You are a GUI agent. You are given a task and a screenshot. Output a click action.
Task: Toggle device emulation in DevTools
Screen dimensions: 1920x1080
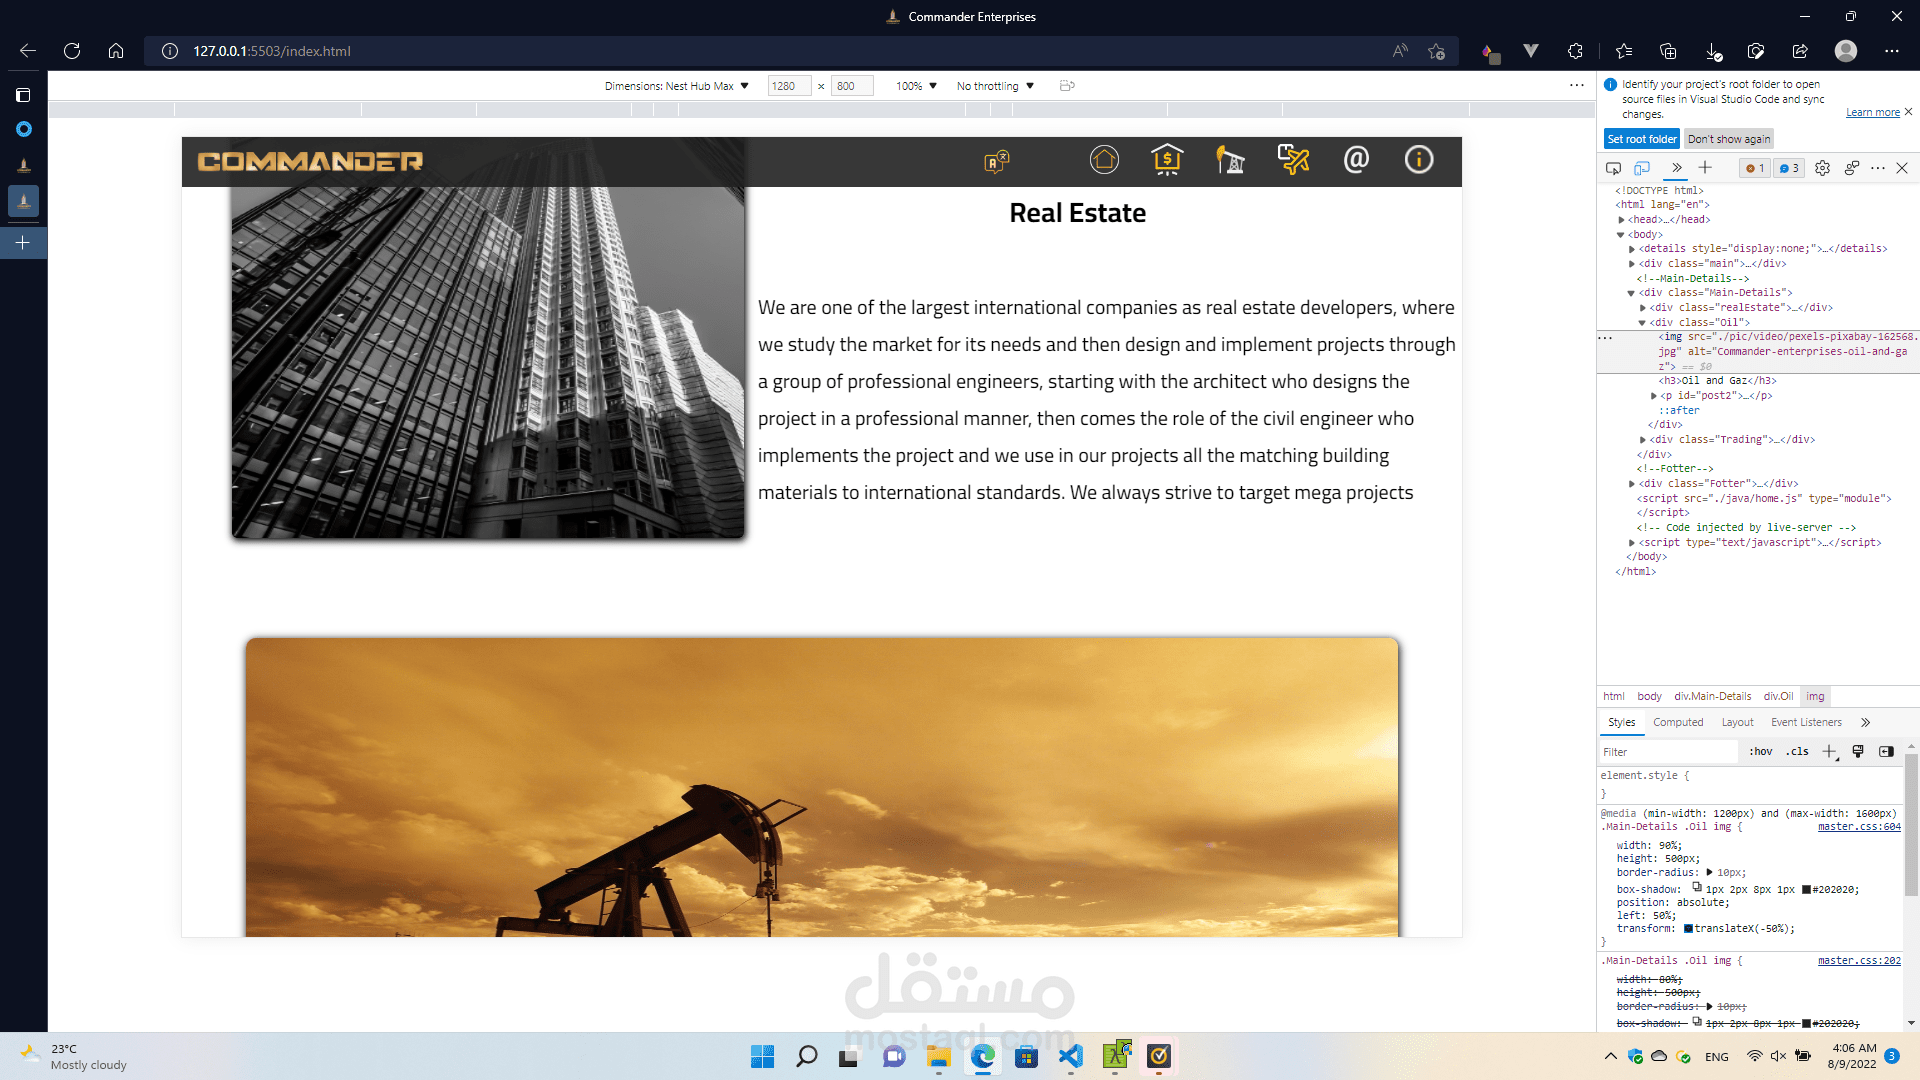(1642, 168)
